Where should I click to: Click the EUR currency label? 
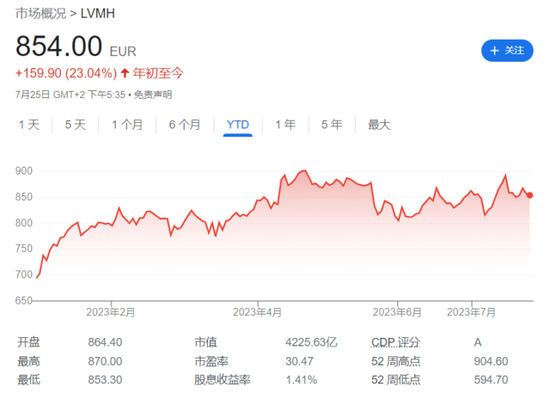click(123, 52)
